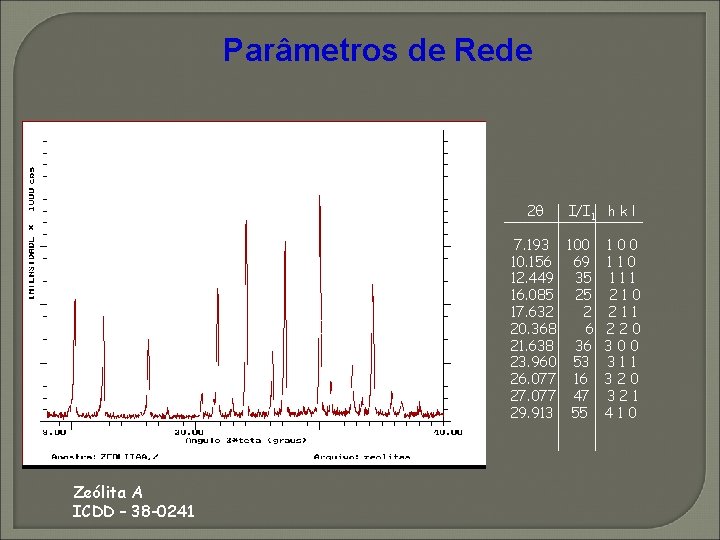Click the vertical intensity axis label

[x=31, y=233]
